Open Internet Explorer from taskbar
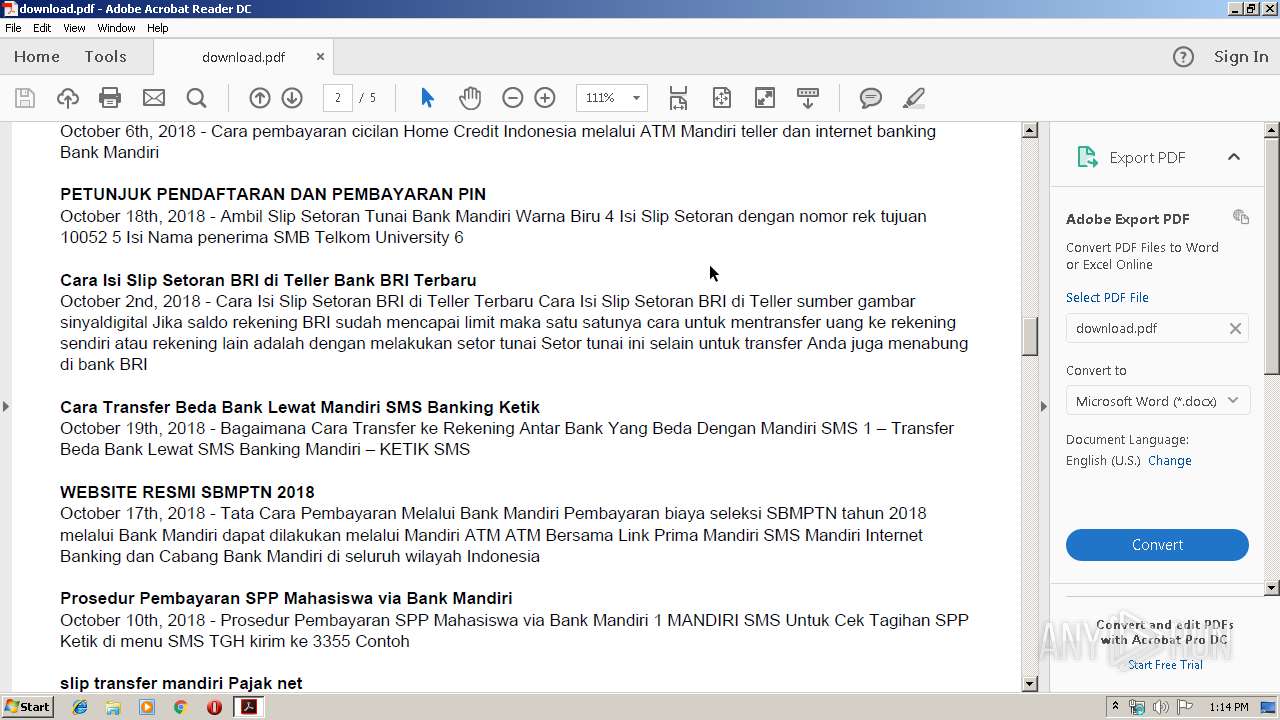The image size is (1280, 720). point(80,707)
